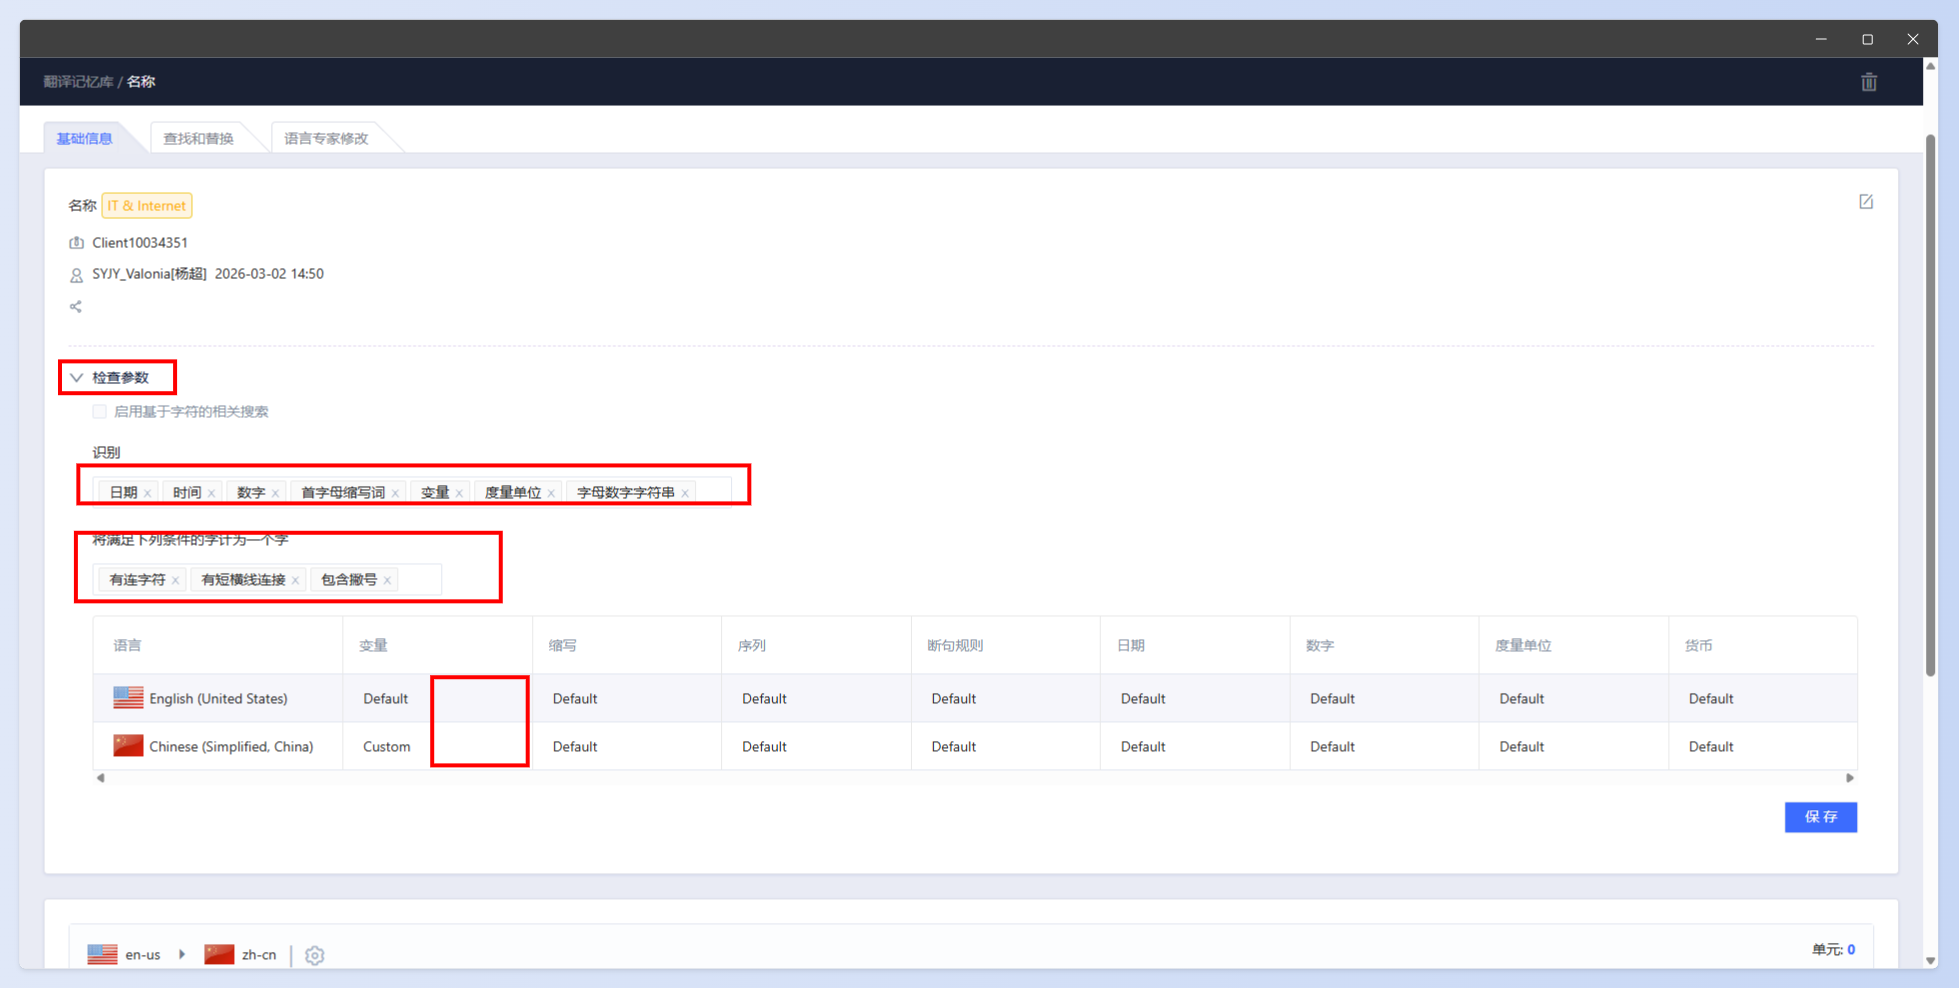Screen dimensions: 1959x988
Task: Go to 翻译记忆库 breadcrumb link
Action: click(x=78, y=82)
